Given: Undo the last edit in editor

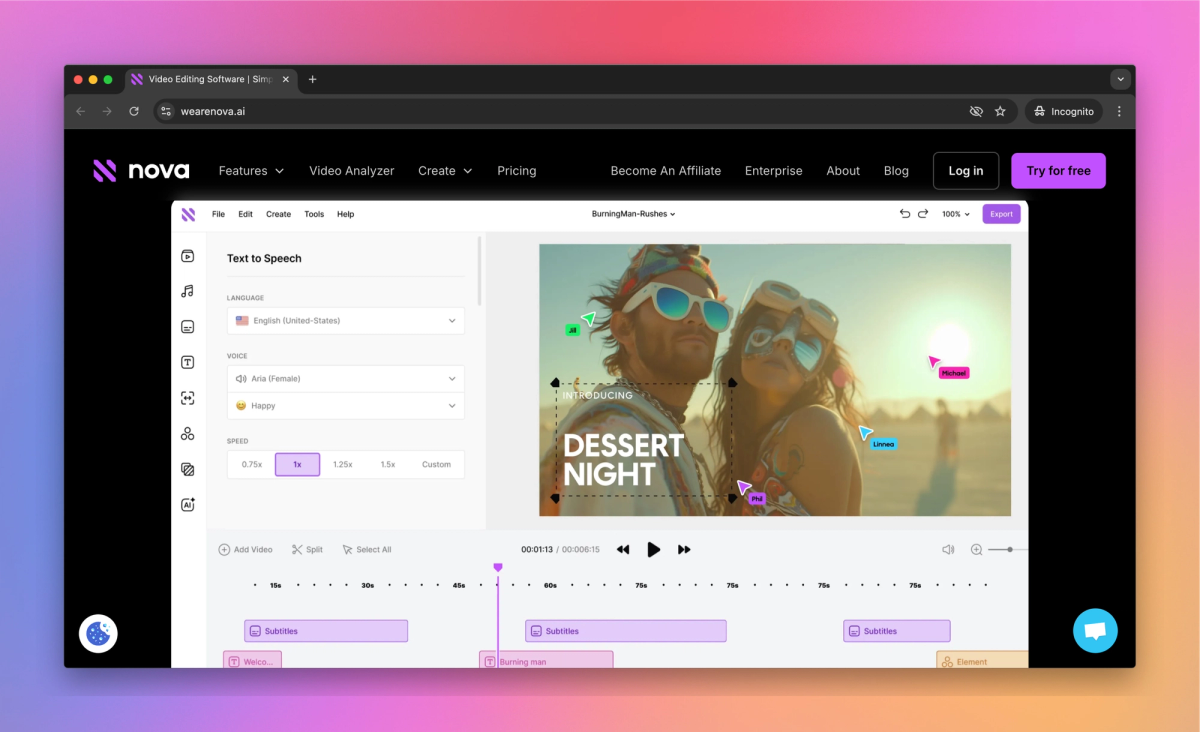Looking at the screenshot, I should [x=905, y=213].
